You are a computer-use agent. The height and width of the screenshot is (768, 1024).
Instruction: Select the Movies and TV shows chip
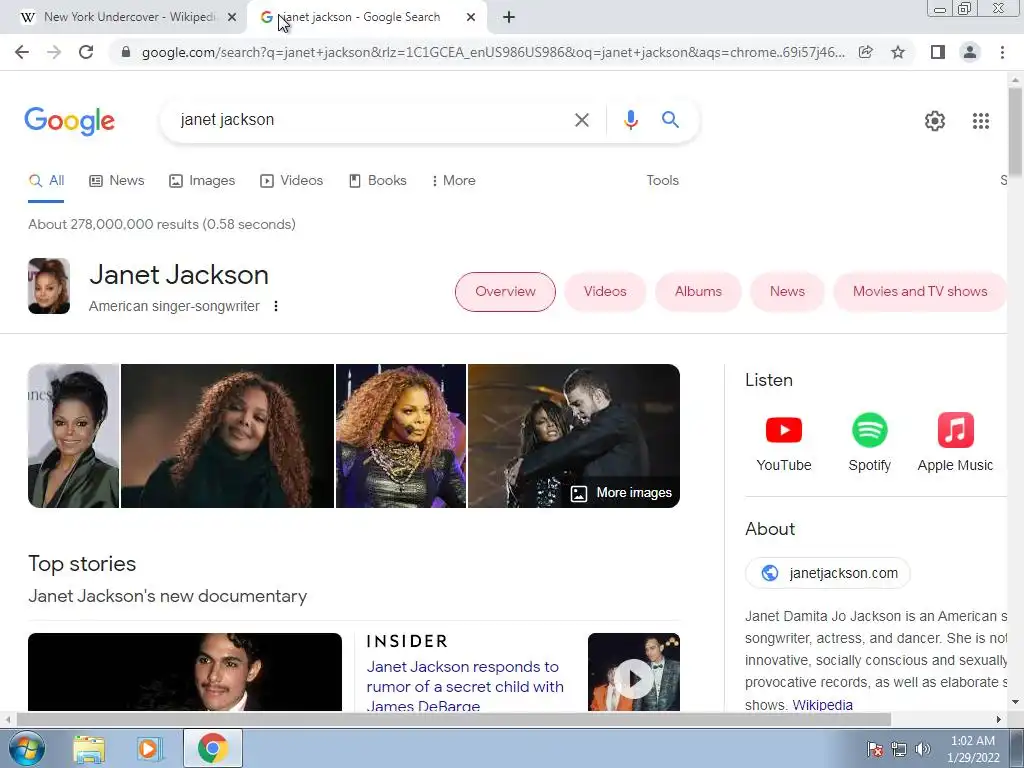pyautogui.click(x=920, y=292)
